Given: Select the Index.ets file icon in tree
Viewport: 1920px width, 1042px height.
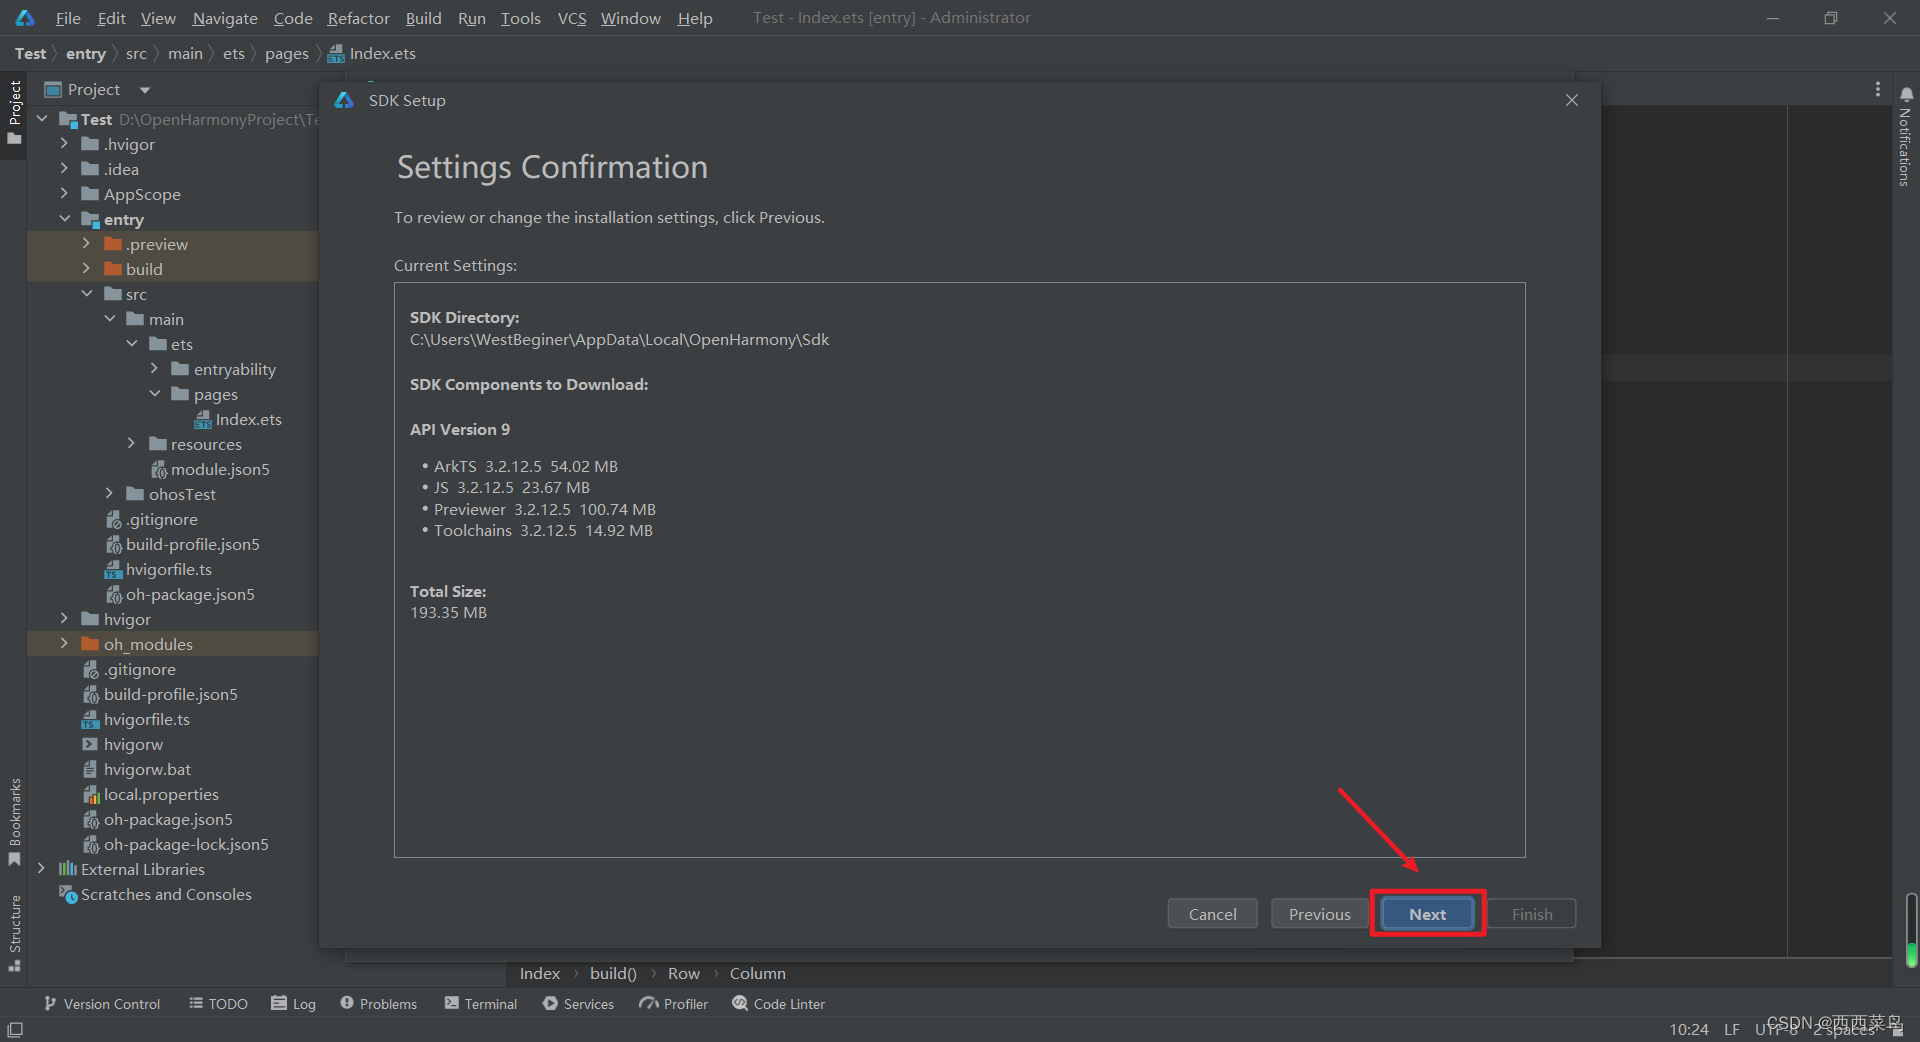Looking at the screenshot, I should [203, 420].
